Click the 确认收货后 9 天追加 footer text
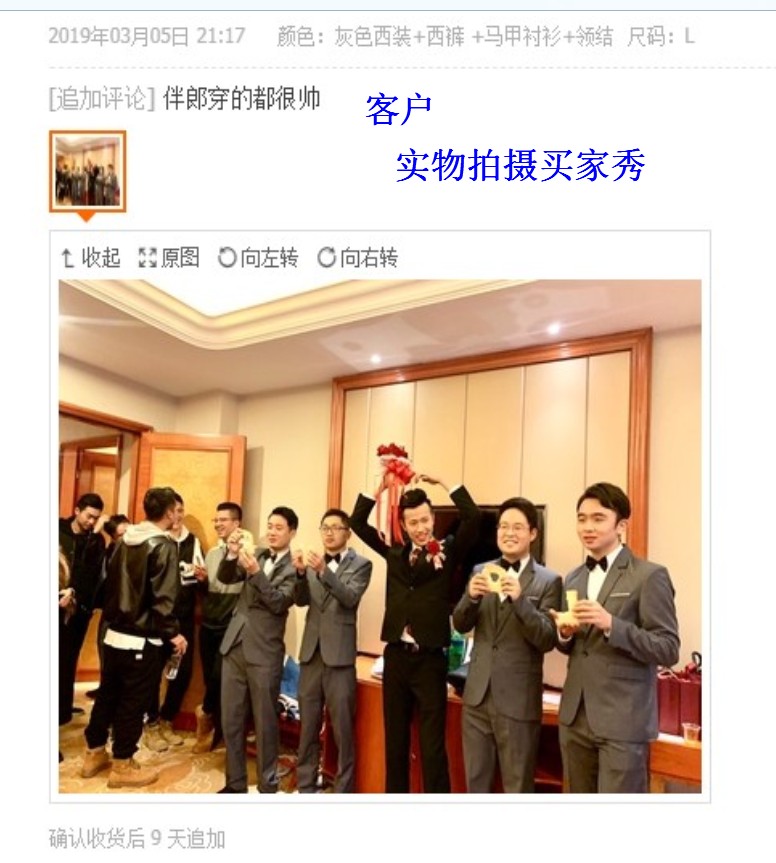 (137, 839)
